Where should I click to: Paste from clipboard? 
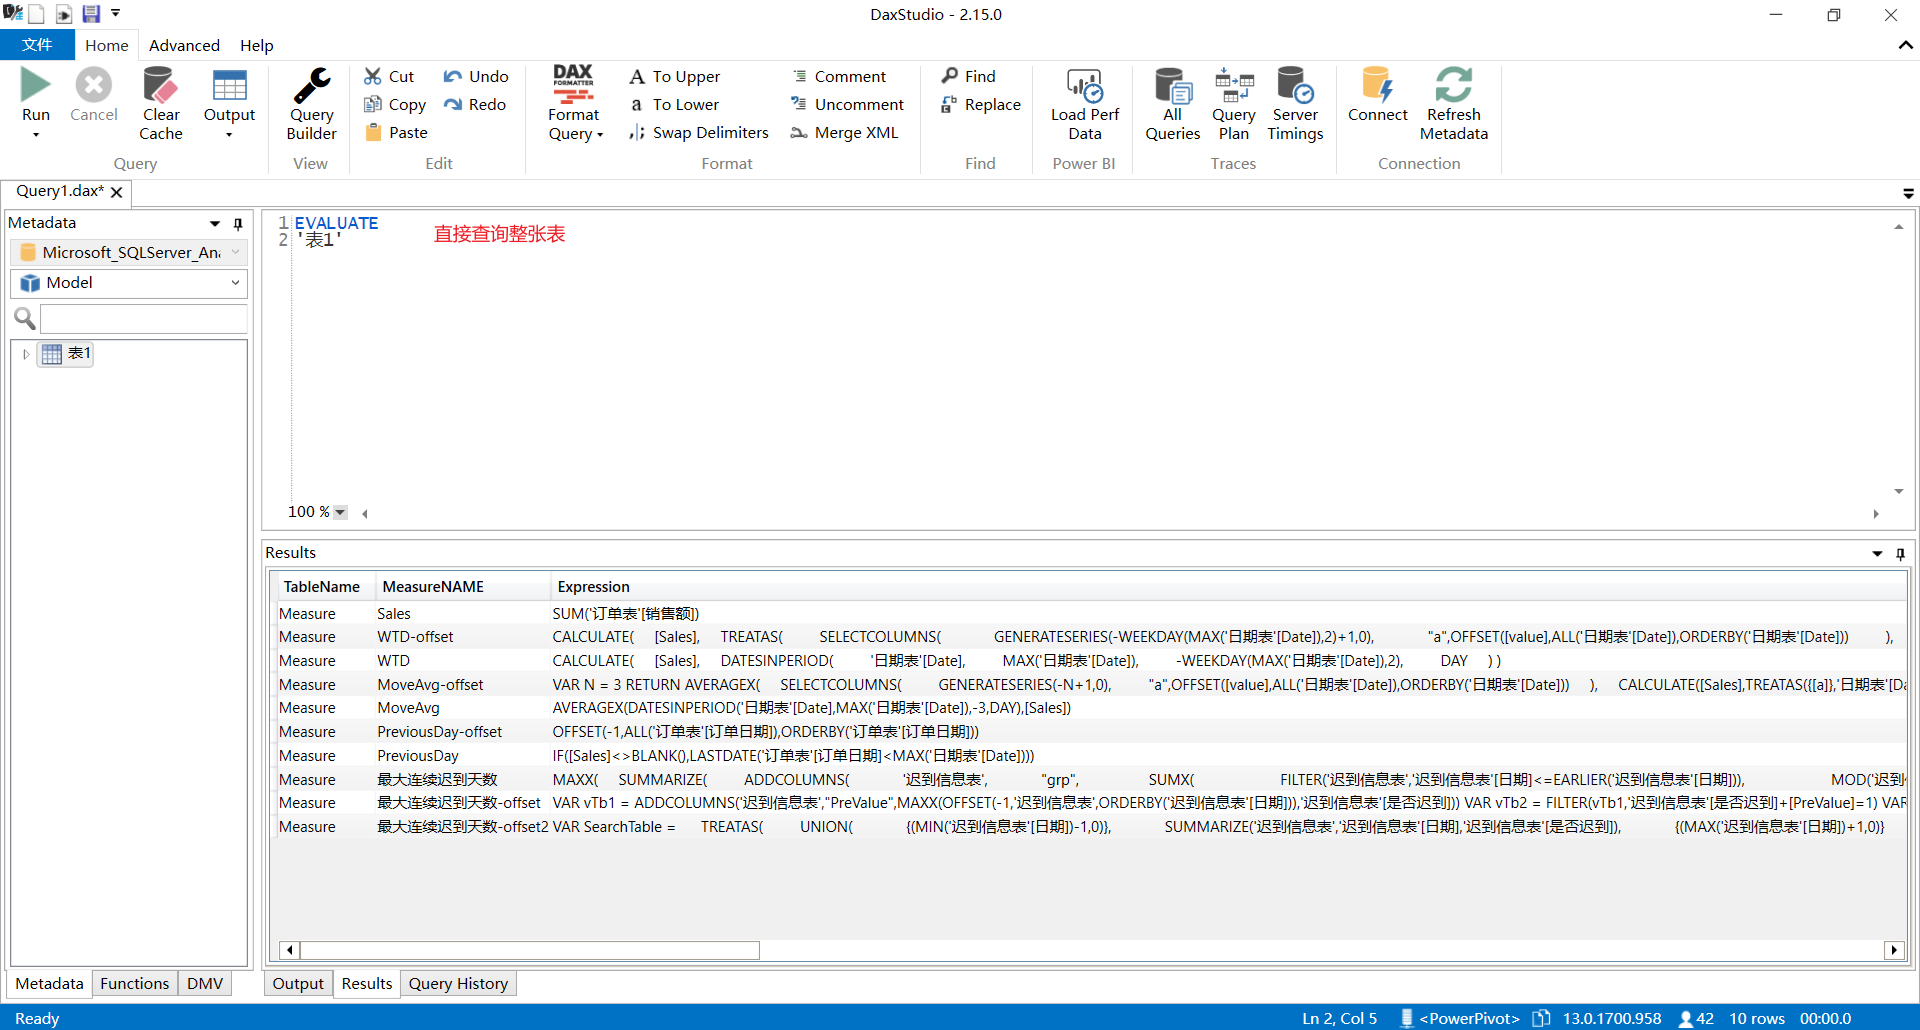click(396, 132)
